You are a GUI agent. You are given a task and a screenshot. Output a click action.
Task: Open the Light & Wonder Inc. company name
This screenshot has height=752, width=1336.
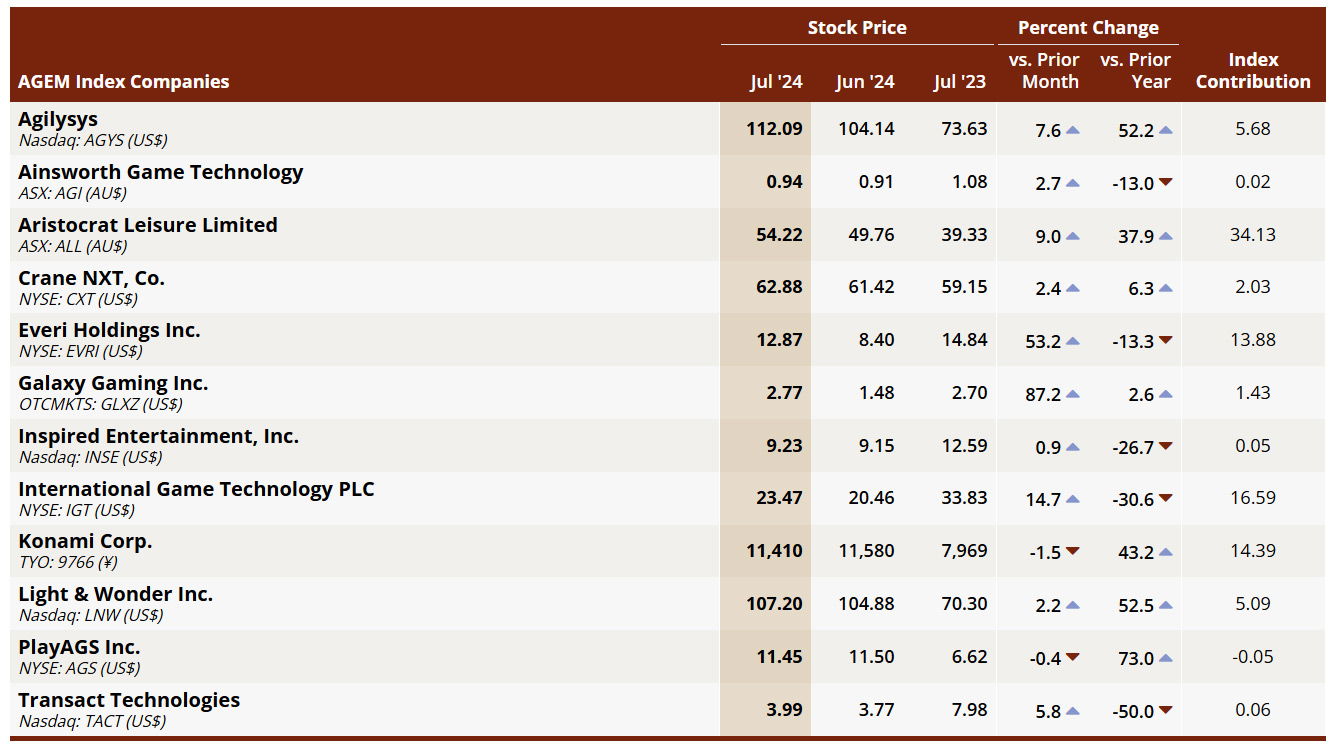click(116, 594)
